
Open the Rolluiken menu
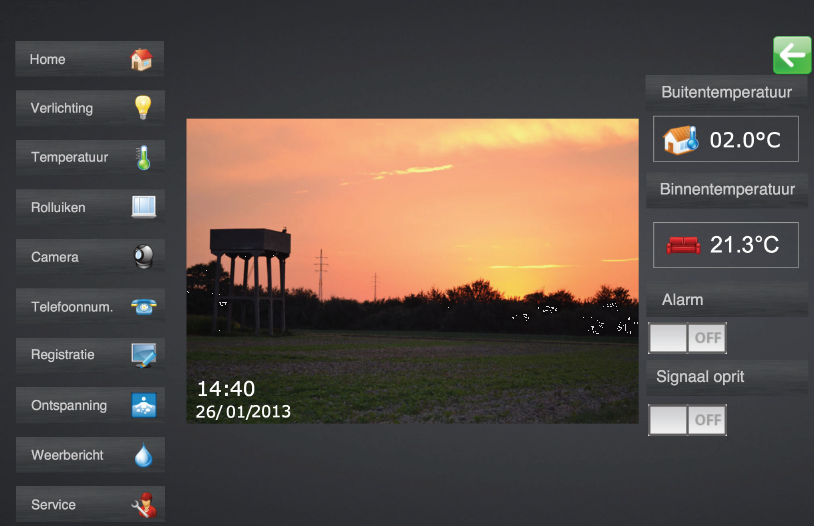[x=90, y=207]
